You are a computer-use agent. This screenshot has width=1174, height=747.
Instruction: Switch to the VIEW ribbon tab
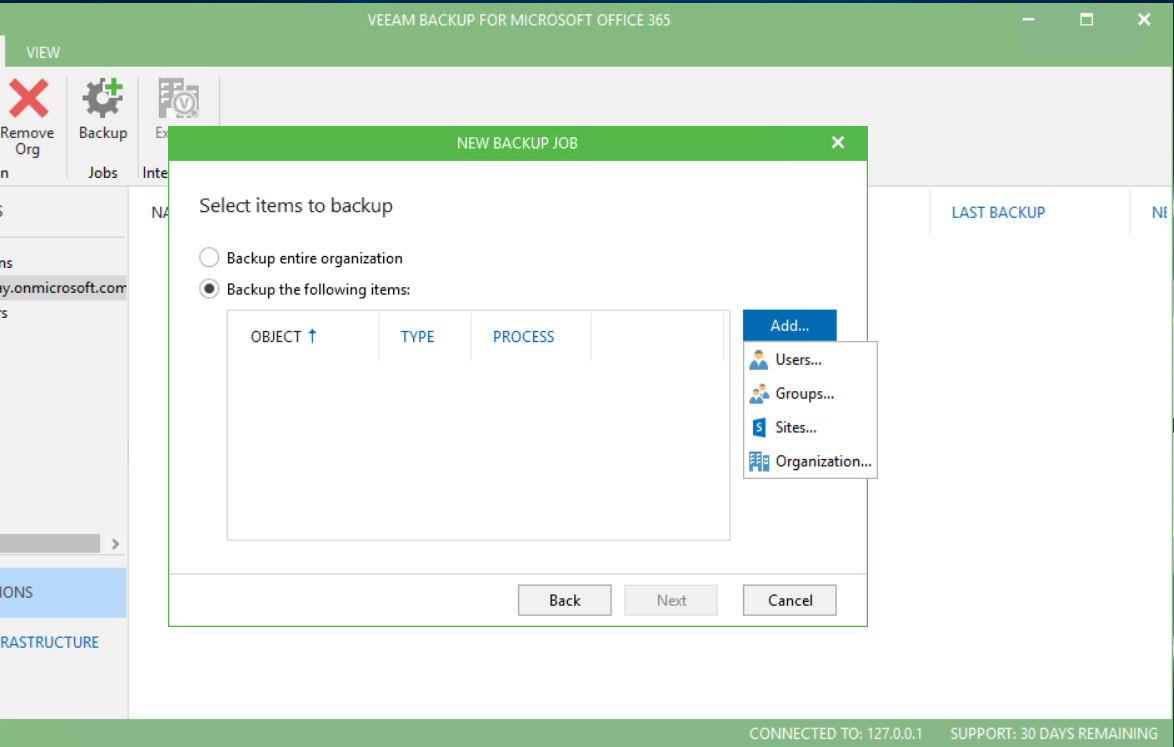click(x=43, y=52)
